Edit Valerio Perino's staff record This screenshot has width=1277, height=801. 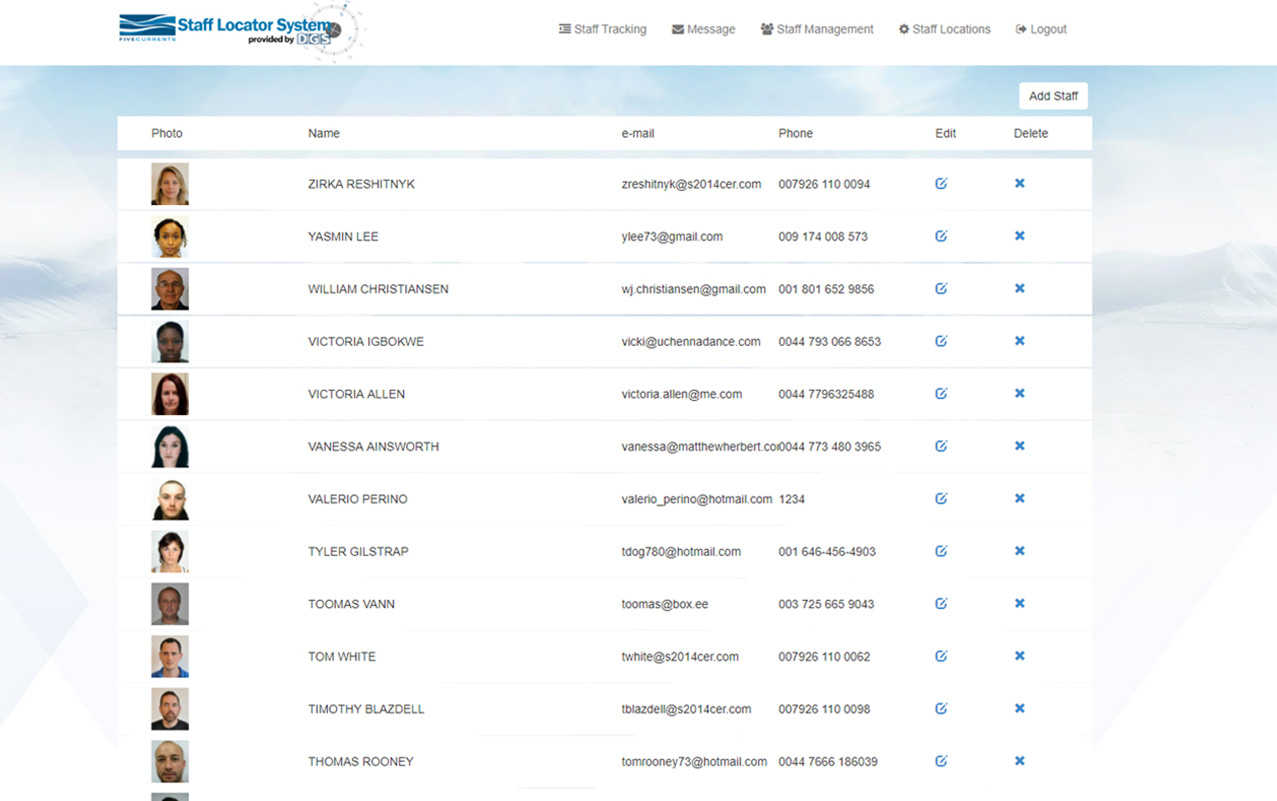[941, 499]
